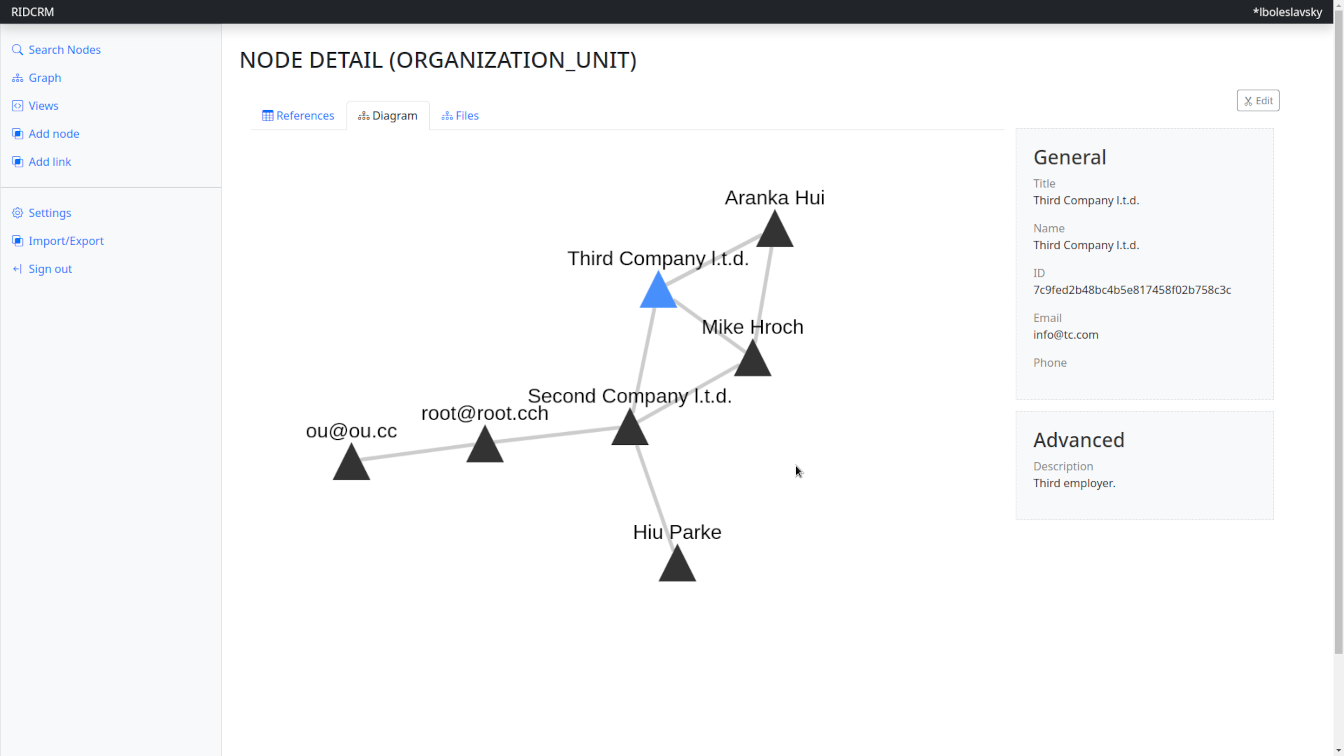Open the Graph view via its sidebar icon
The image size is (1344, 756).
coord(16,77)
